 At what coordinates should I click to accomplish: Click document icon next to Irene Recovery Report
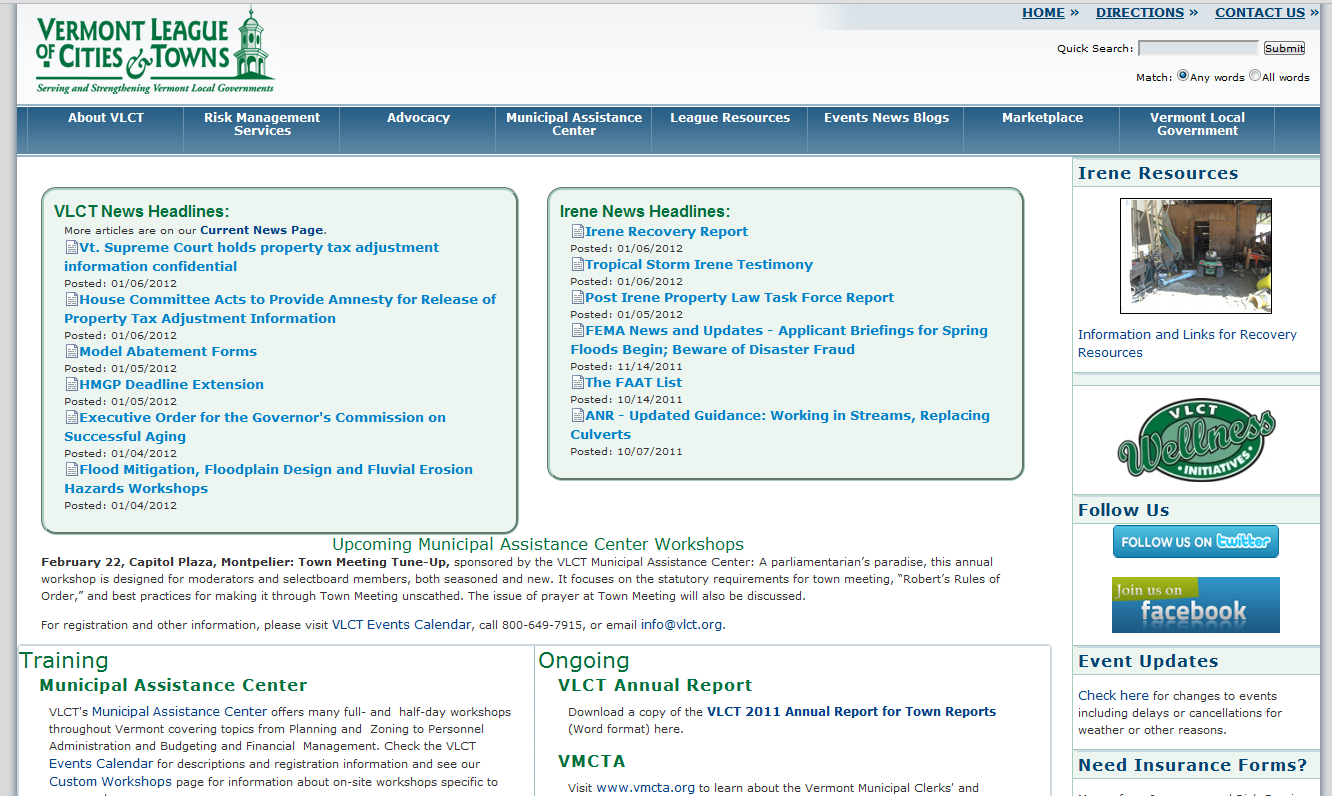click(x=577, y=231)
